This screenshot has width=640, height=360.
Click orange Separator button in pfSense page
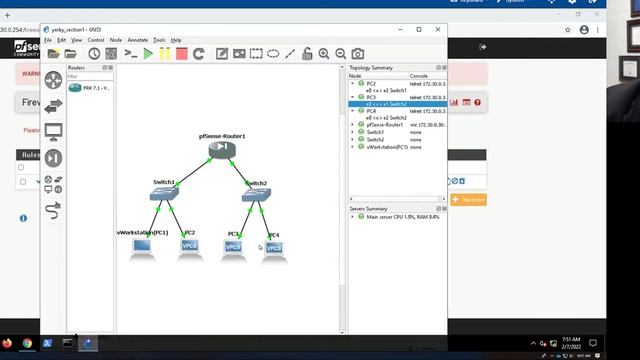pyautogui.click(x=468, y=200)
